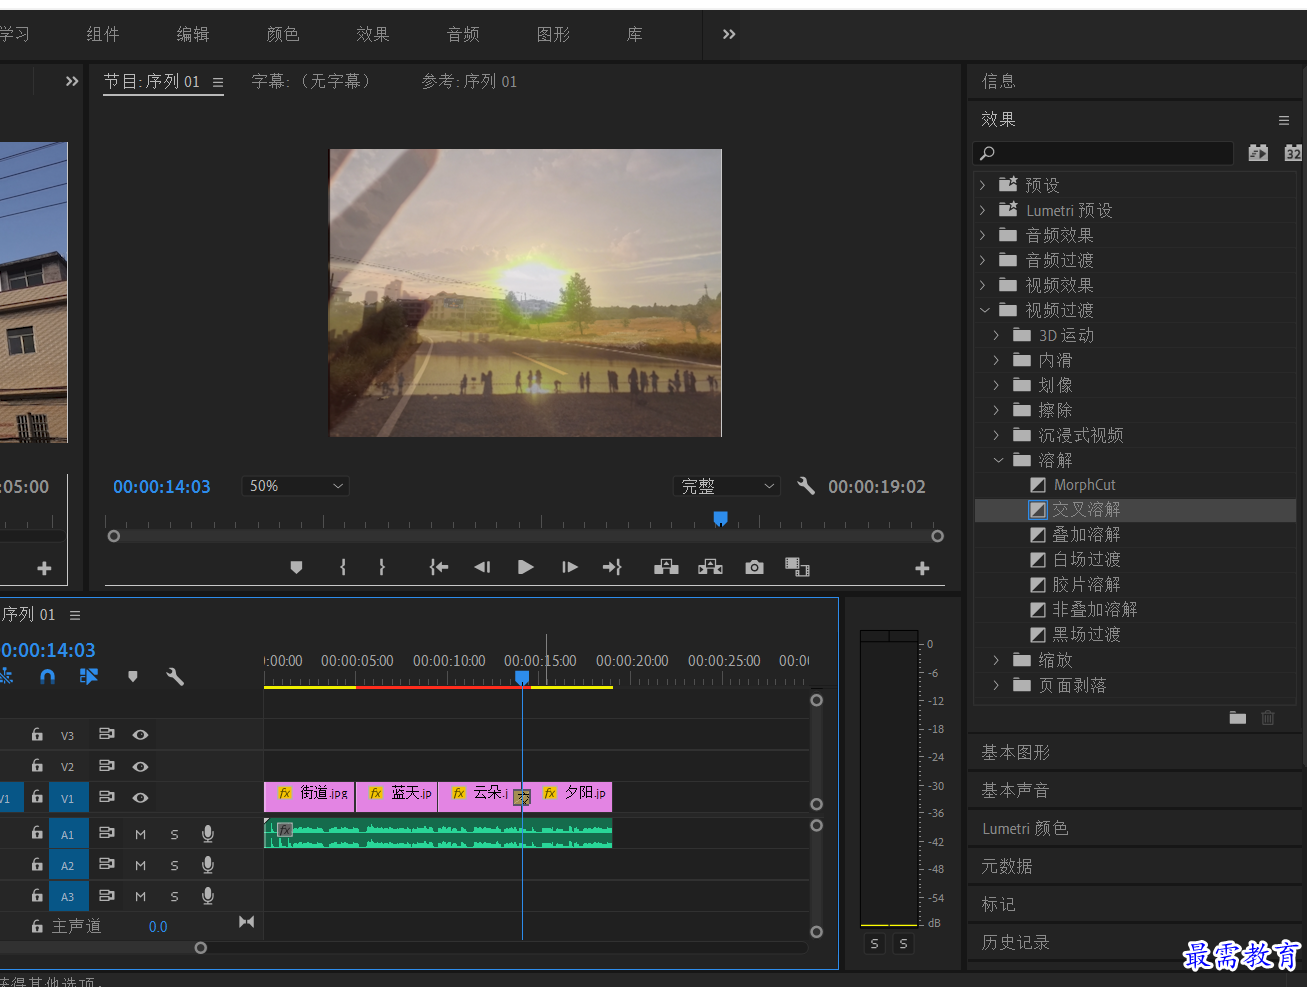Collapse the 视频过渡 folder

[984, 310]
